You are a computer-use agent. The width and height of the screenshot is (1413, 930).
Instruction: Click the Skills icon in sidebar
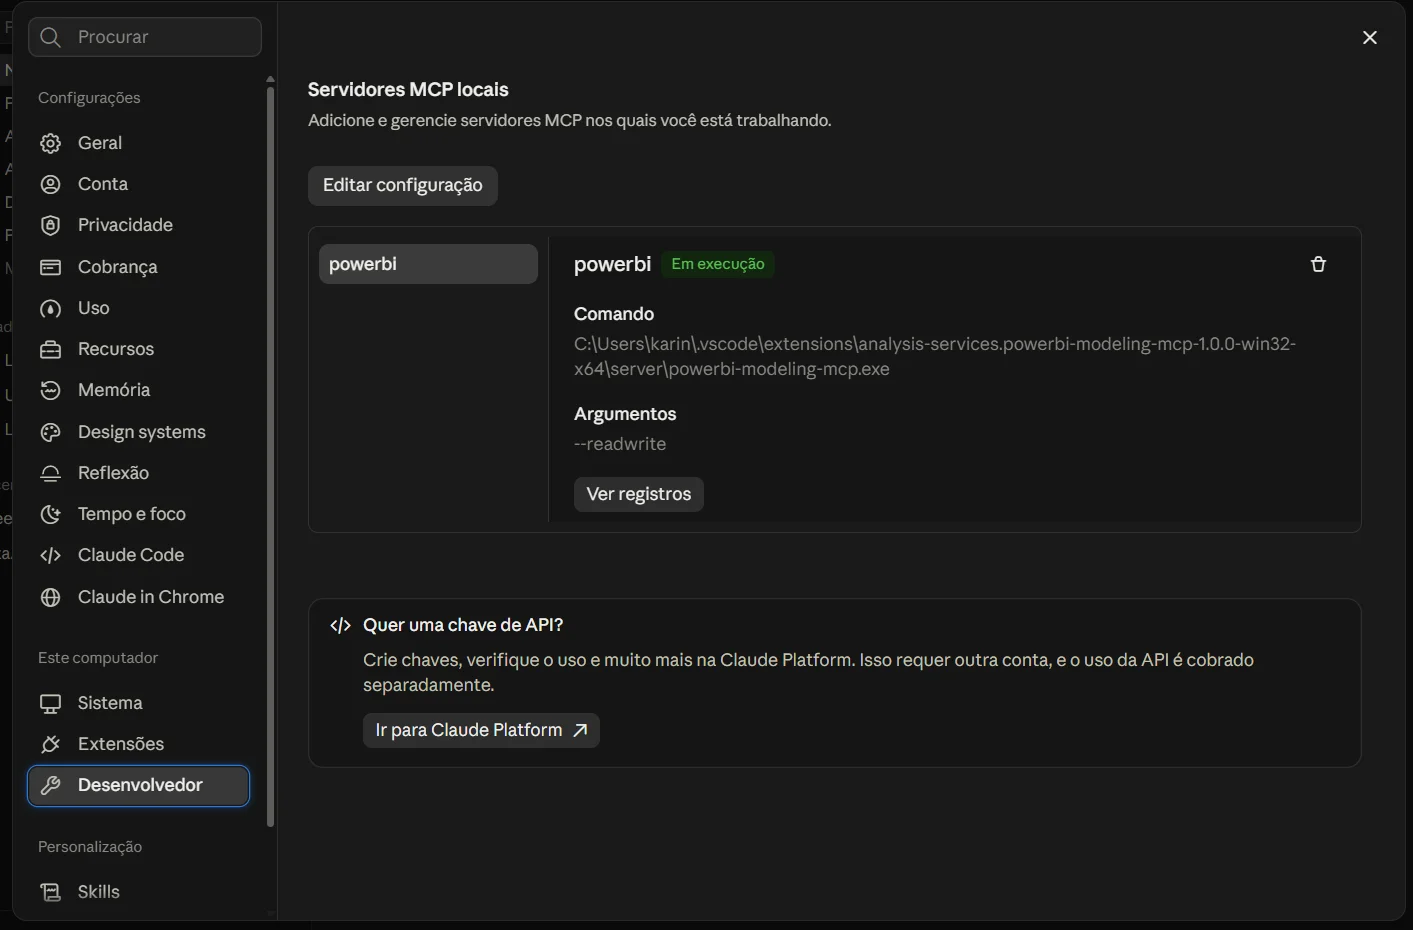coord(50,892)
